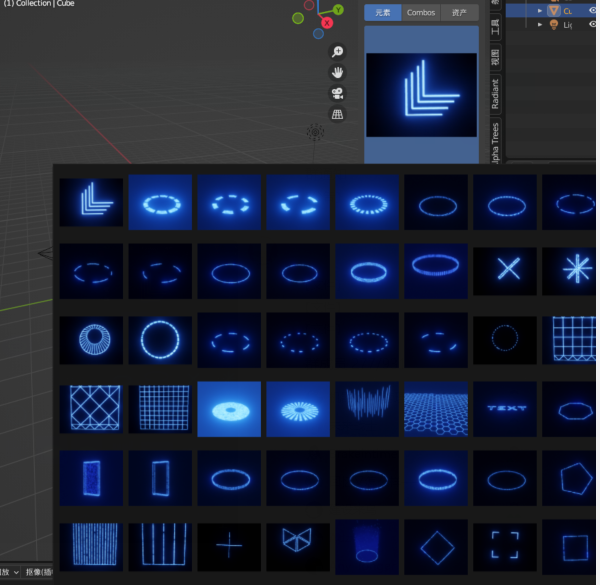Click the red X axis gizmo ball

(326, 23)
